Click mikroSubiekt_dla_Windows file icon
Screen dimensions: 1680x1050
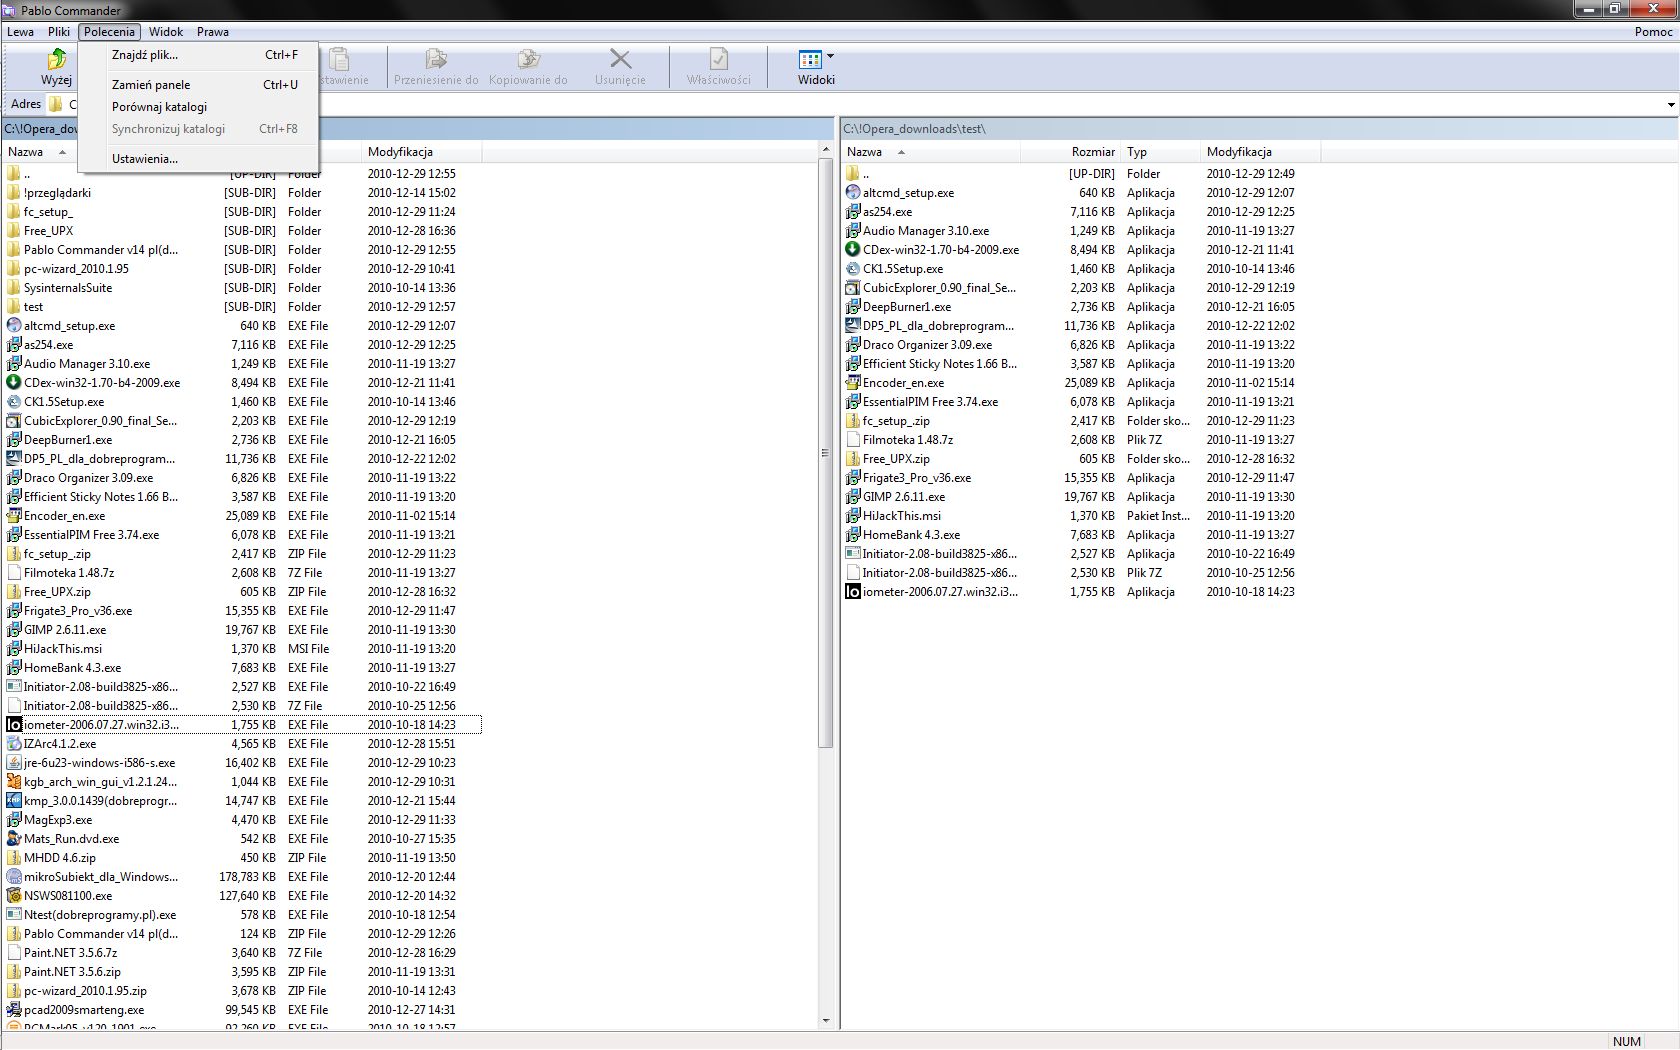point(14,877)
